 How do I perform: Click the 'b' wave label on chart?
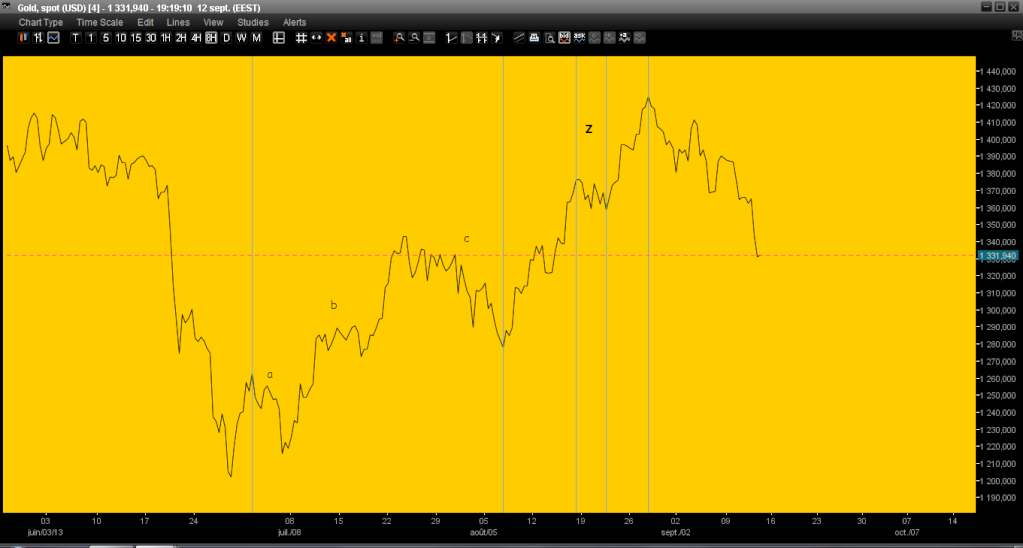click(333, 305)
